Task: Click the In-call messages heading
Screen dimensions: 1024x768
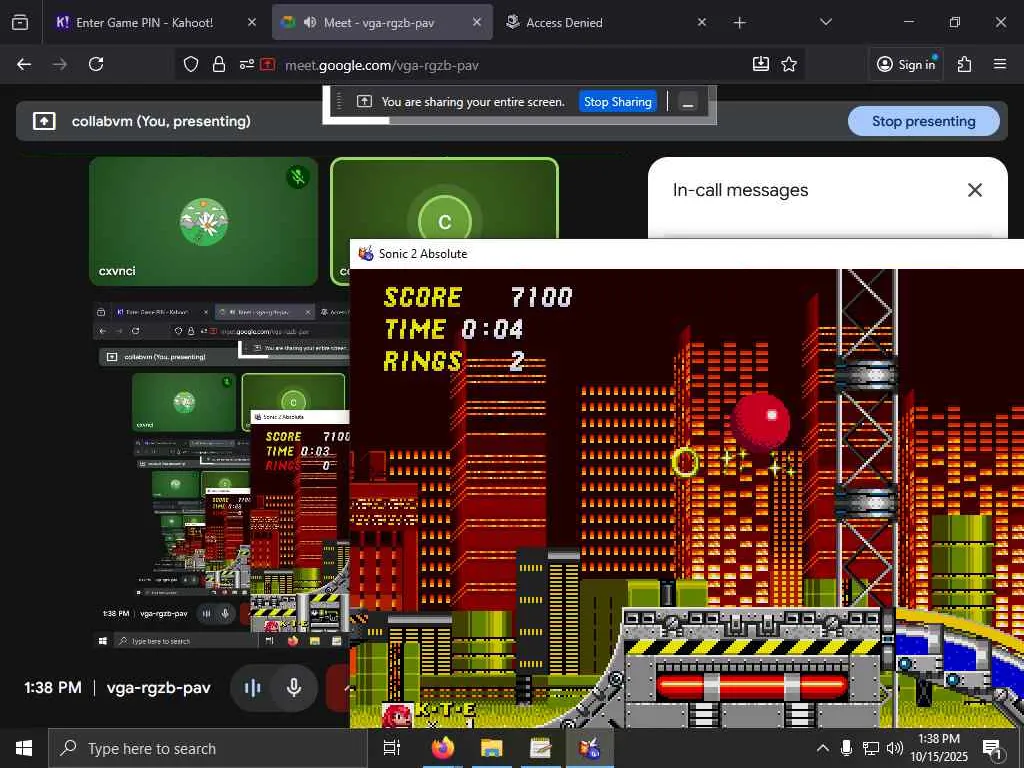Action: click(741, 190)
